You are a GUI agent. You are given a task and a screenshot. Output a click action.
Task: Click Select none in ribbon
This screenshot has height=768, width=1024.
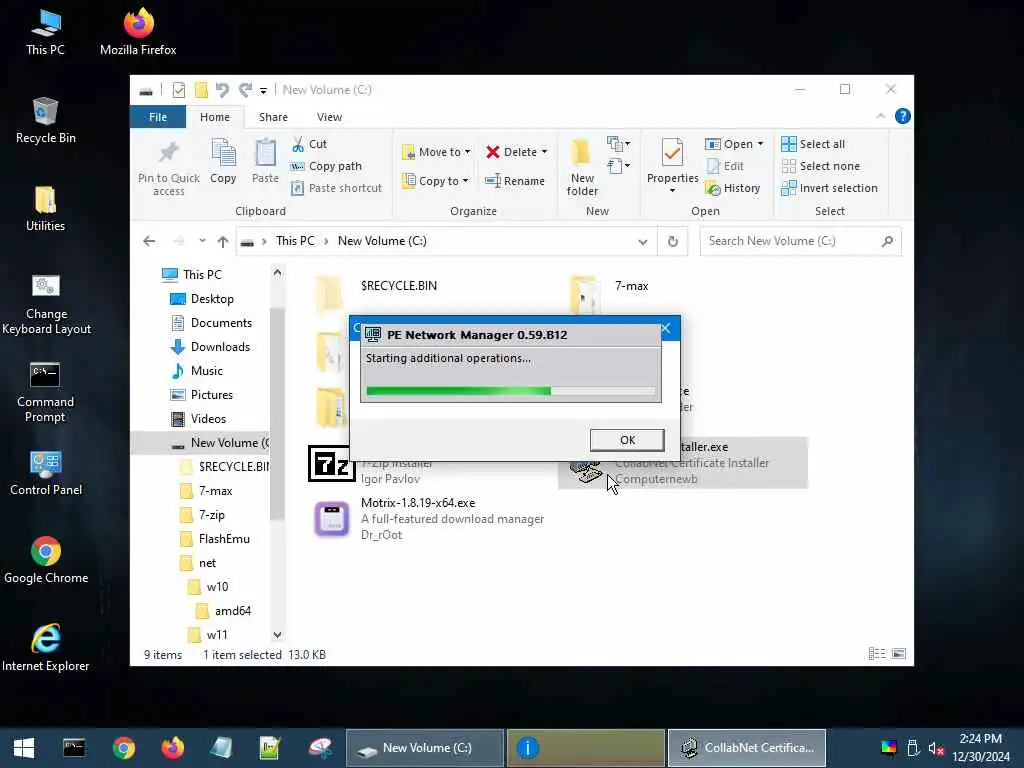(x=821, y=166)
